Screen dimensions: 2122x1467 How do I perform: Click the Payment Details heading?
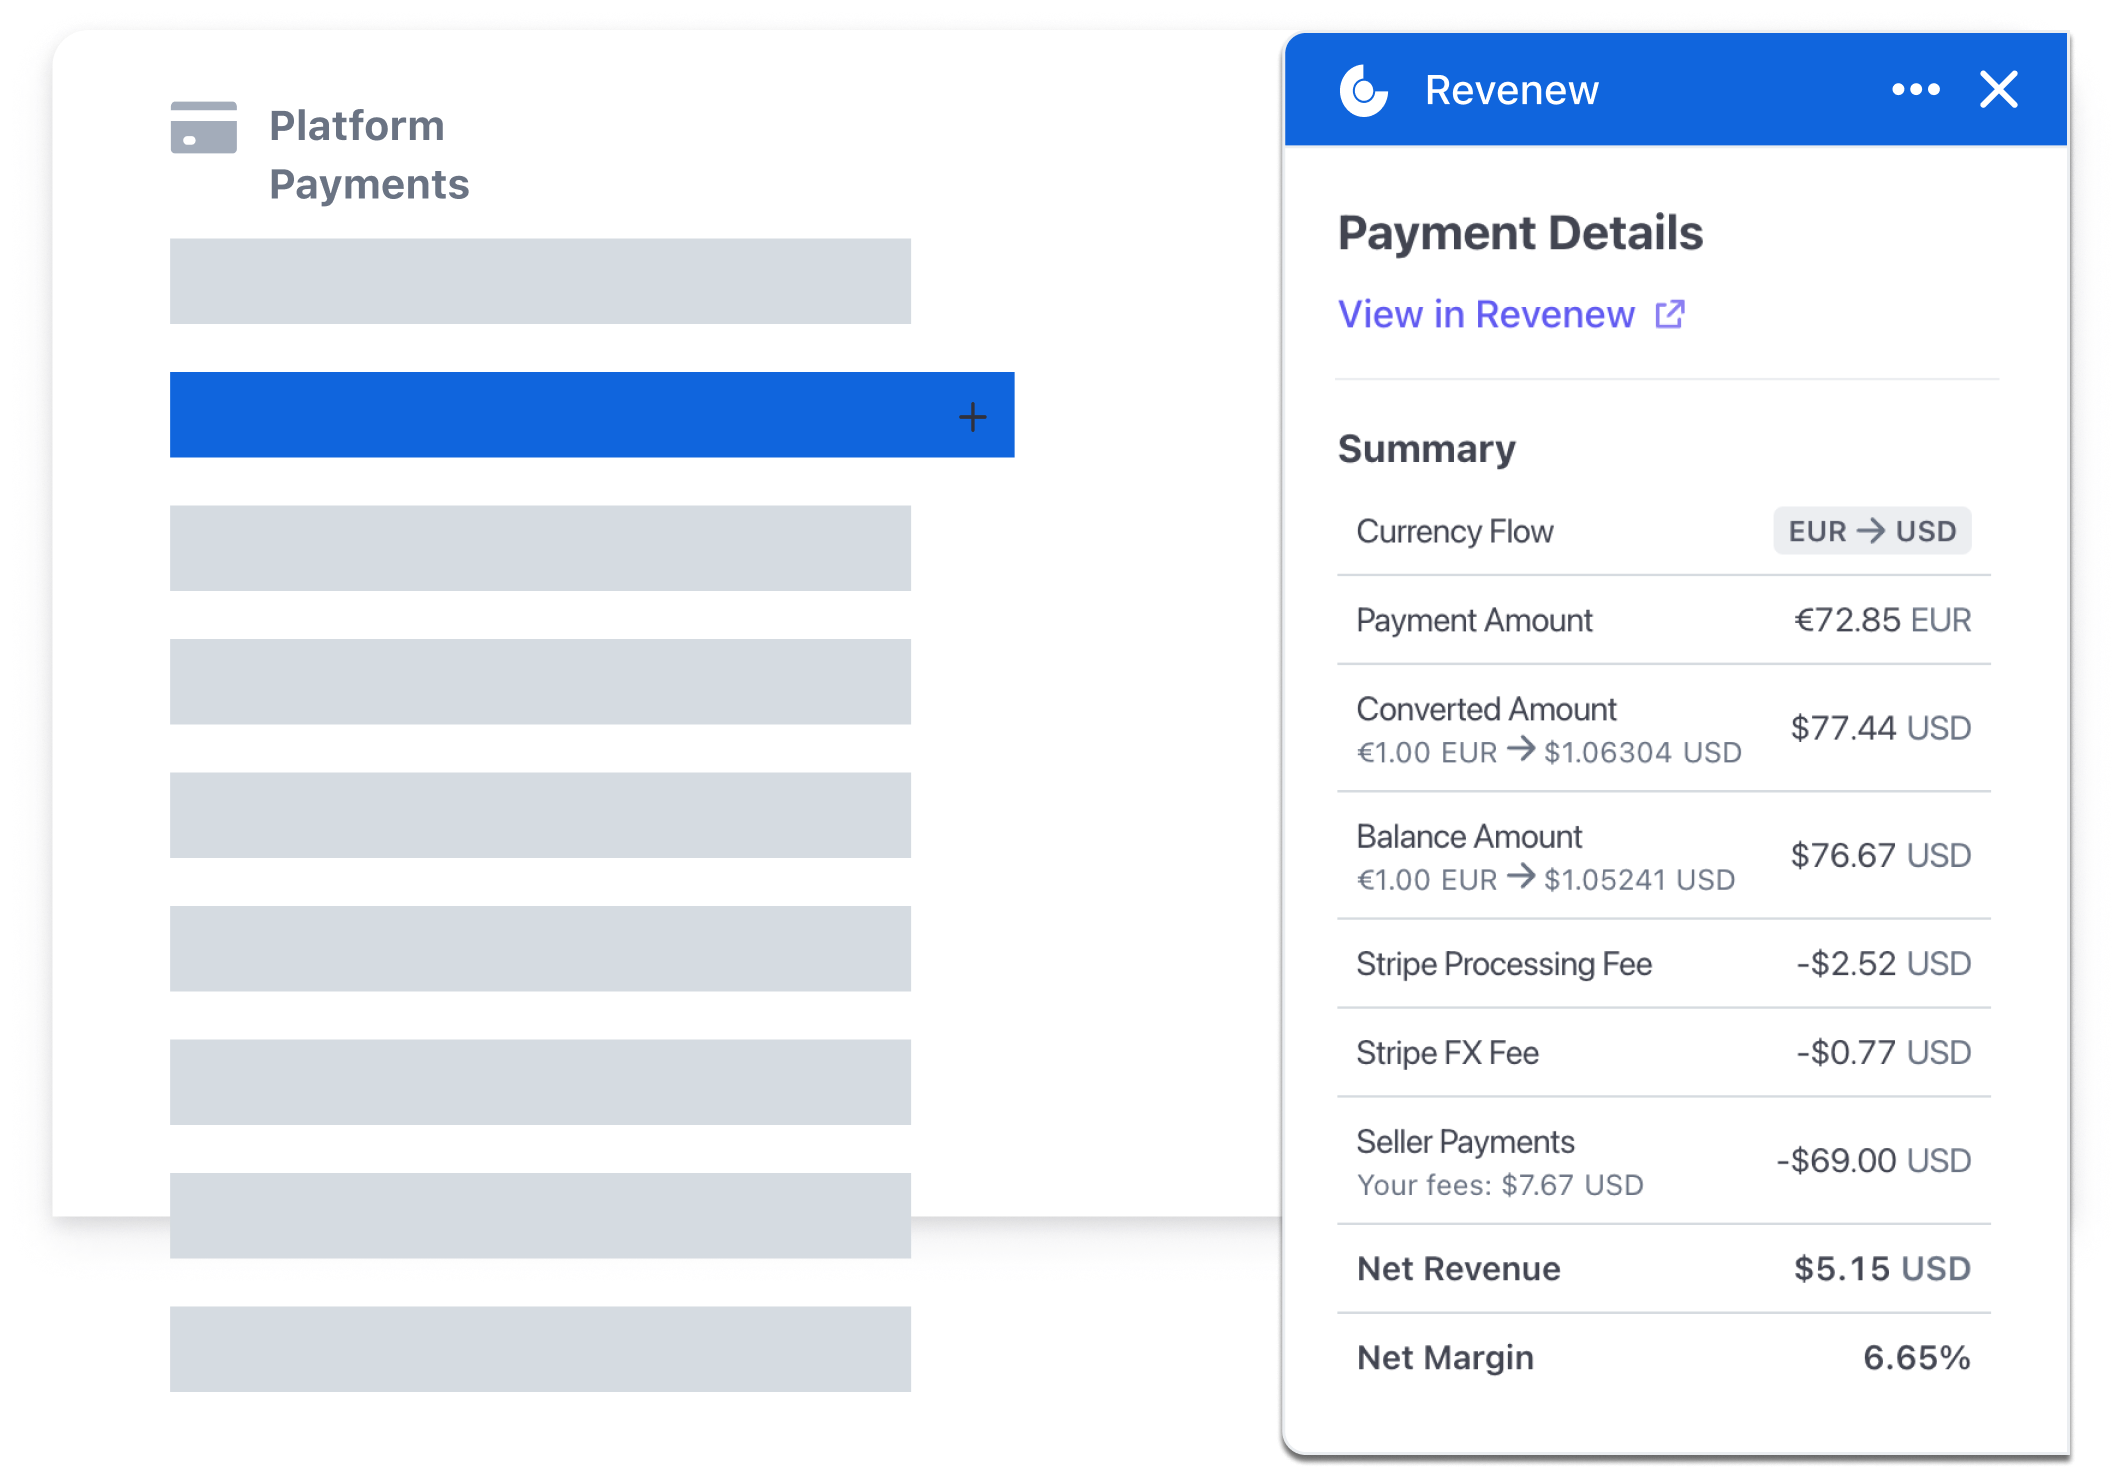click(x=1521, y=233)
